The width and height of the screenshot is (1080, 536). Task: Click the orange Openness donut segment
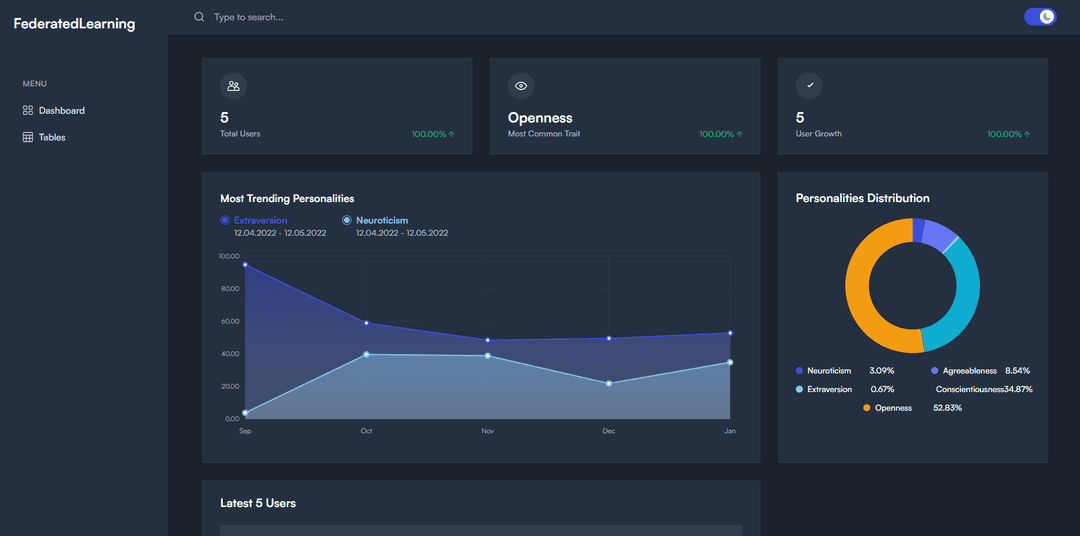pos(859,290)
